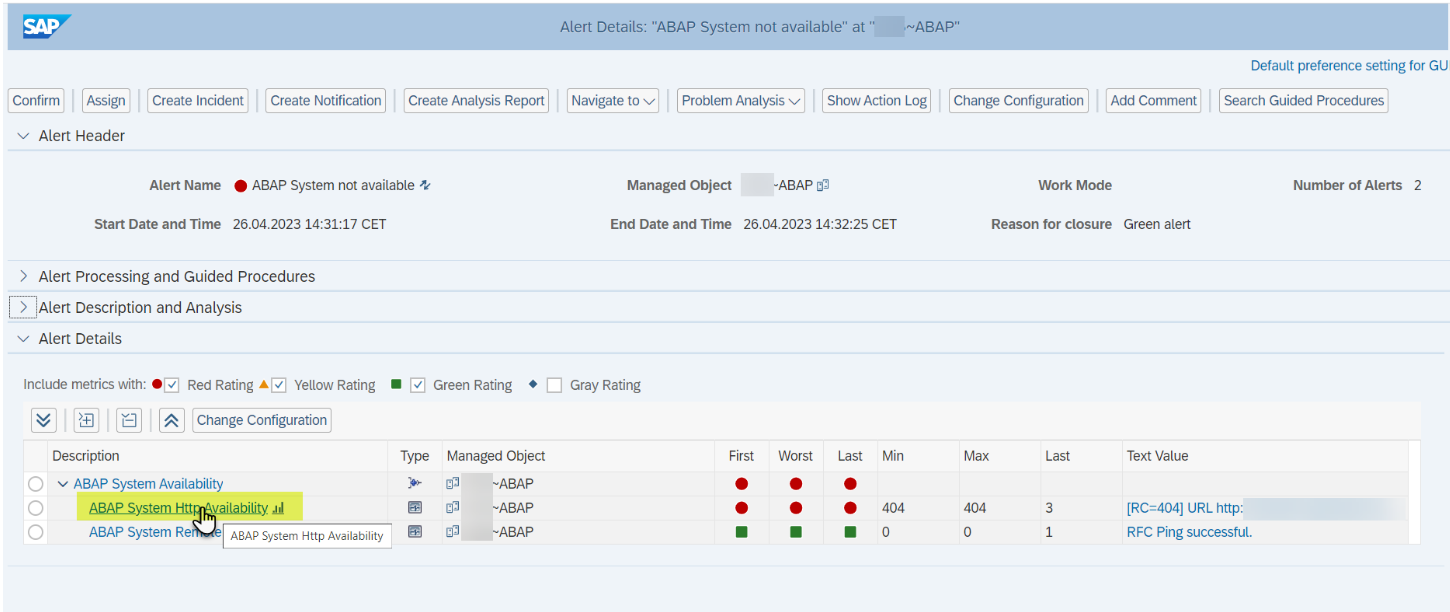Select radio button for ABAP System Remote row
The width and height of the screenshot is (1450, 612).
click(36, 532)
